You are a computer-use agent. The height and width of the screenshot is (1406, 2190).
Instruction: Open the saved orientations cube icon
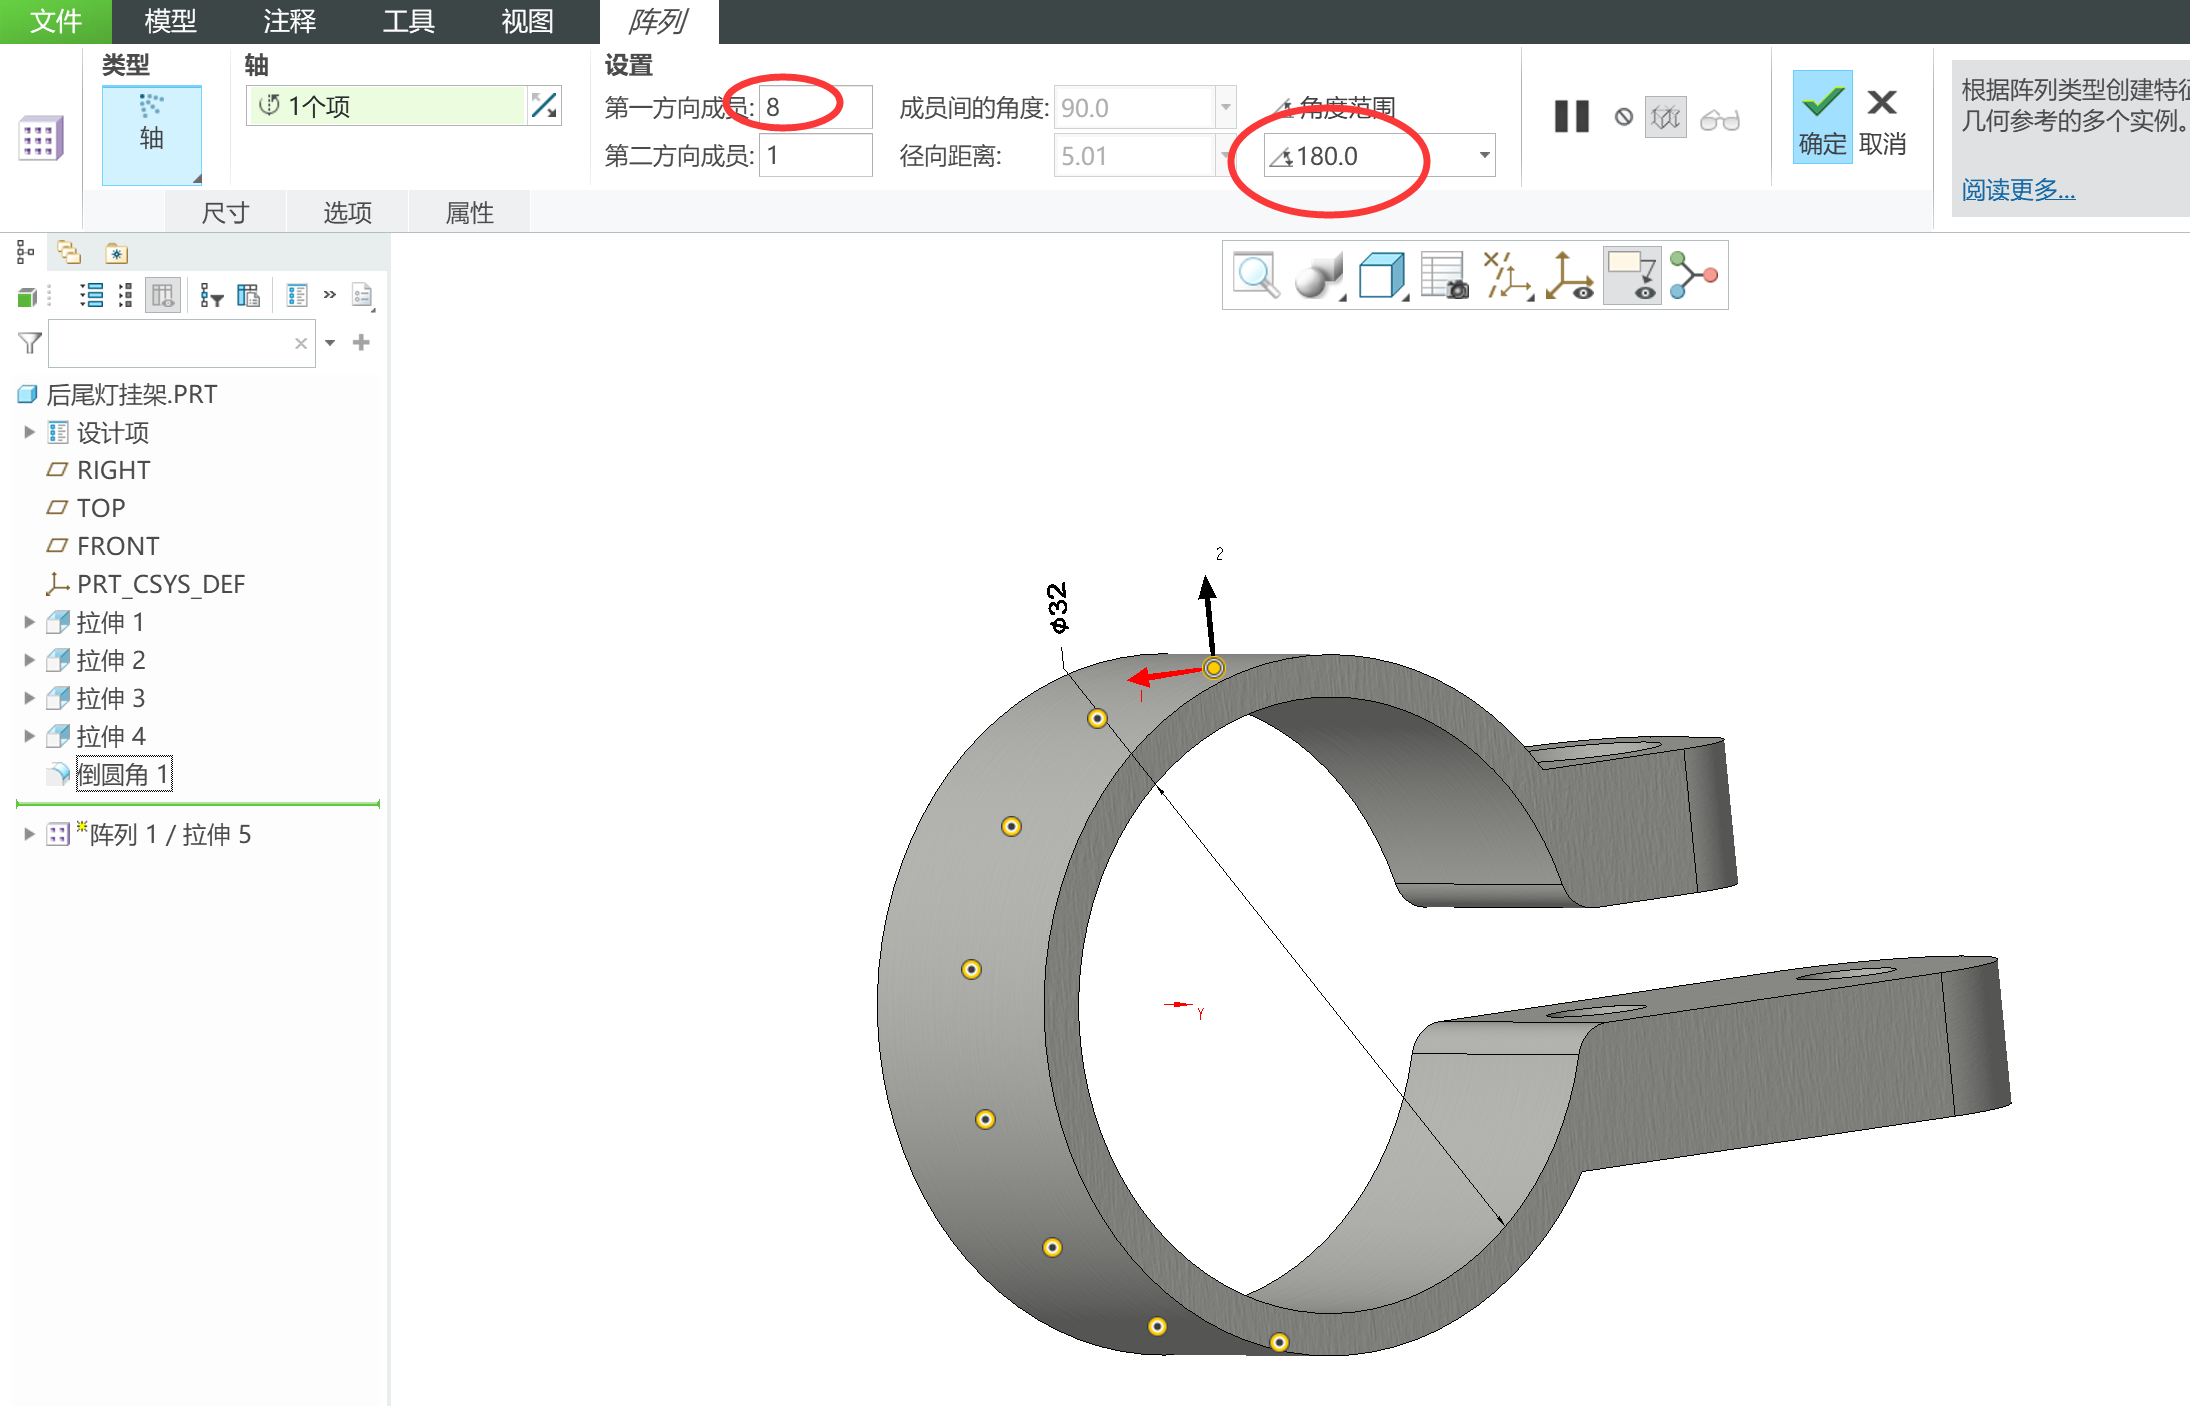tap(1381, 276)
